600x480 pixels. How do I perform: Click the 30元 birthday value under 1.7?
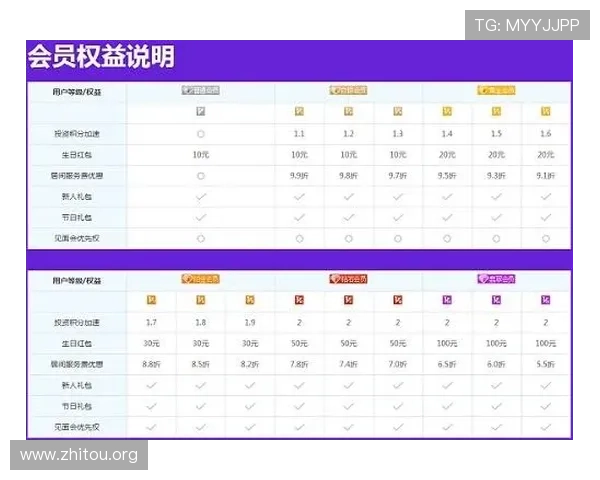(151, 343)
